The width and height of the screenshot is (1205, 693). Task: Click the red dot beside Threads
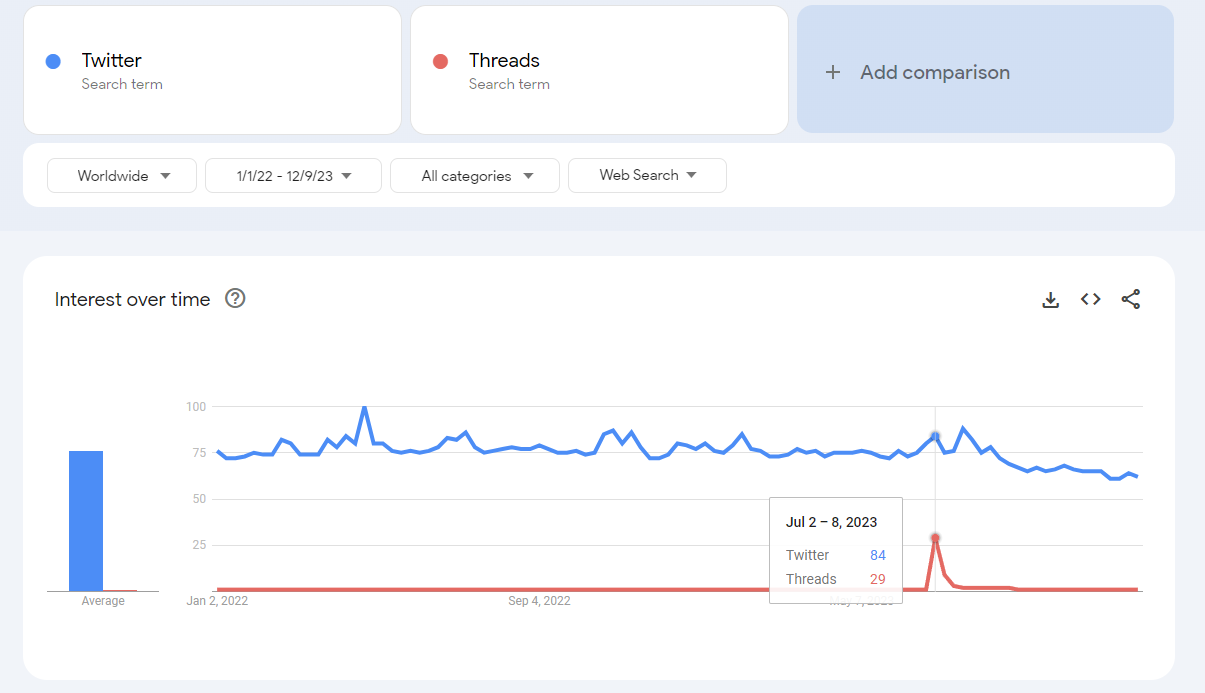[440, 61]
